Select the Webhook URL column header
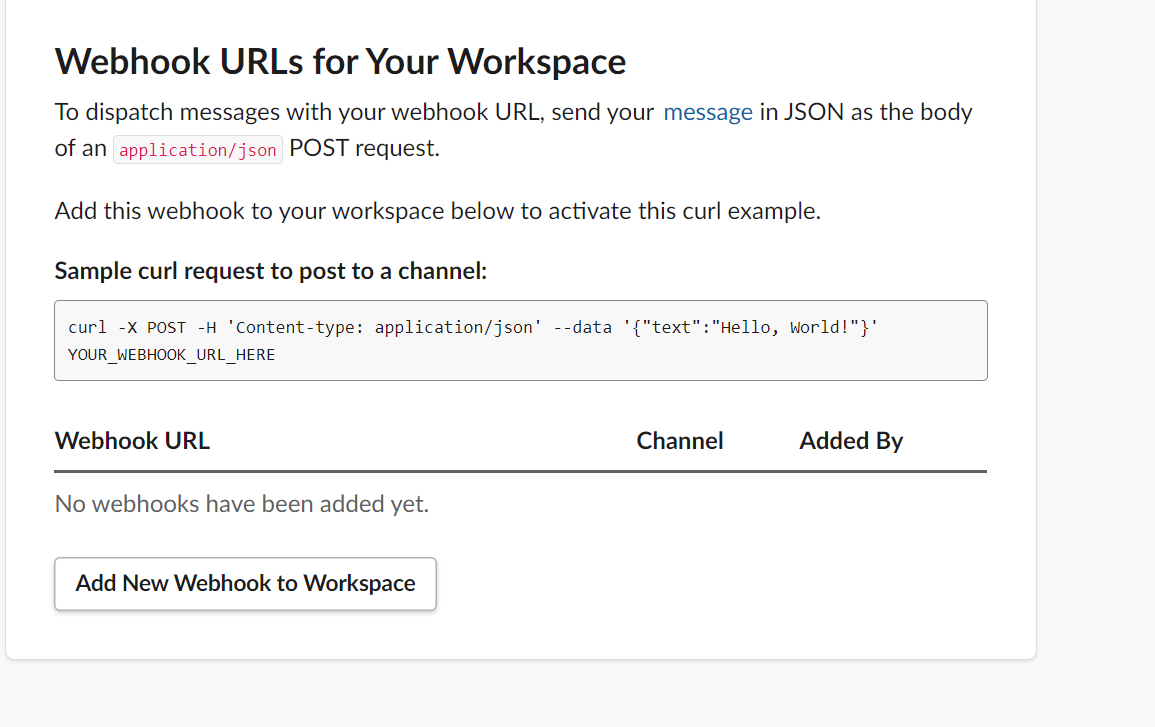1155x727 pixels. [132, 441]
